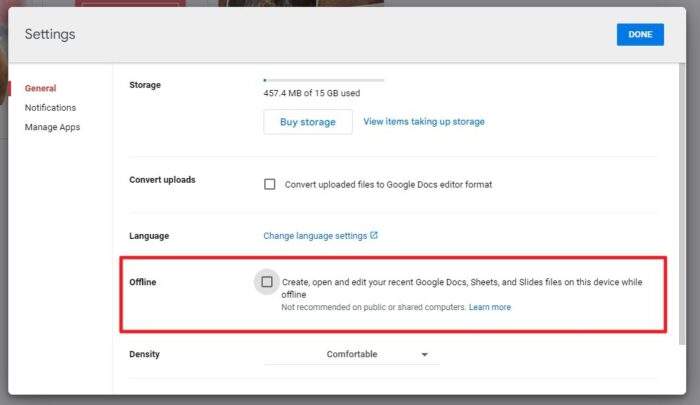Viewport: 700px width, 405px height.
Task: Click the Density dropdown arrow
Action: (x=425, y=355)
